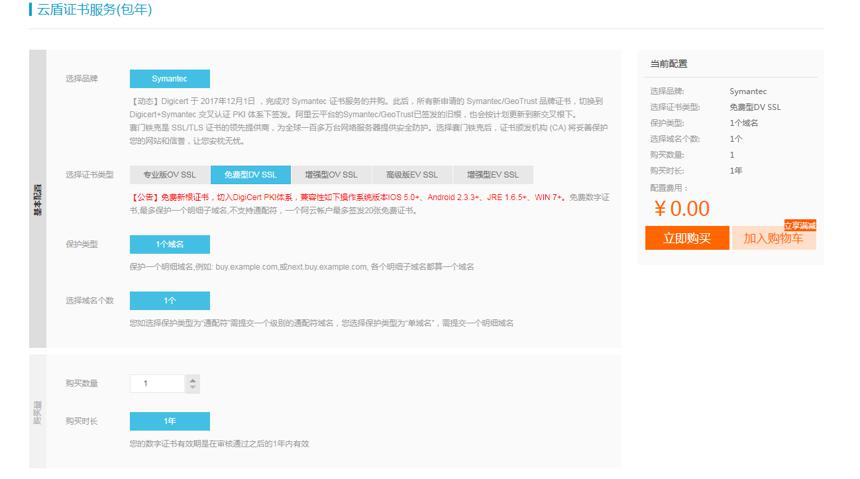The height and width of the screenshot is (479, 860).
Task: Pick the 高级版EV SSL certificate type
Action: pos(412,174)
